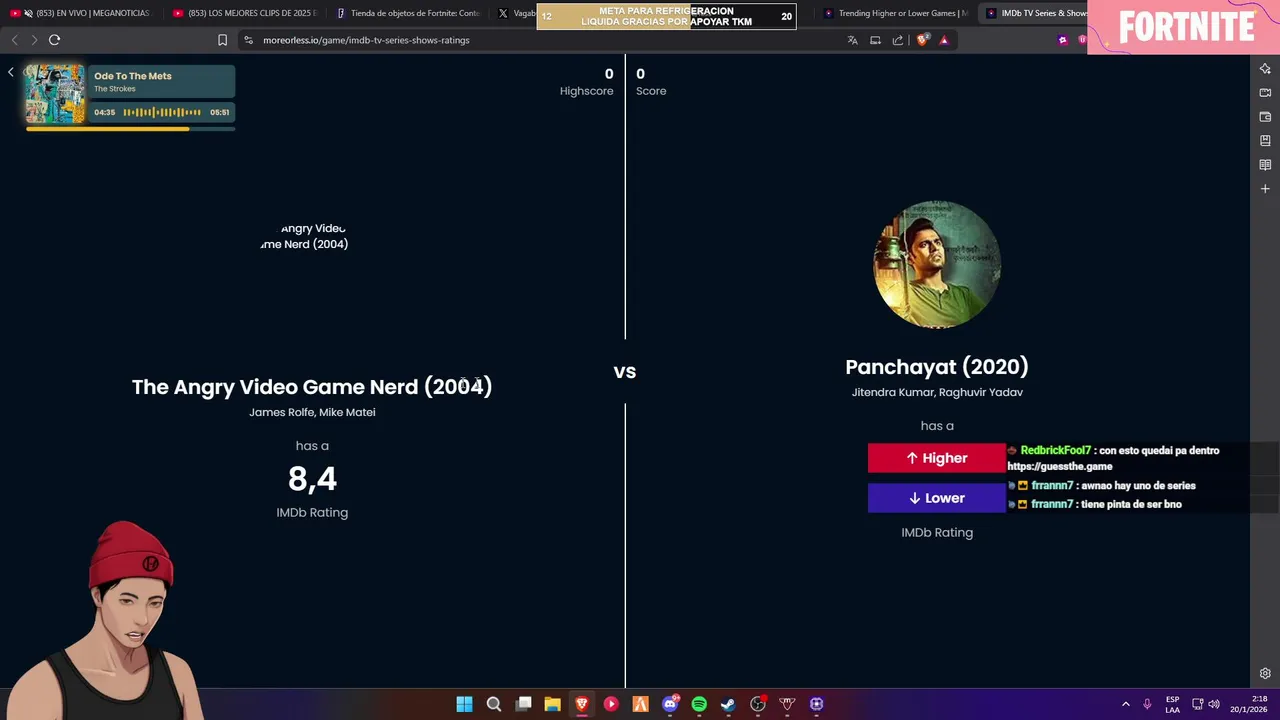Bookmark this page icon
This screenshot has height=720, width=1280.
pyautogui.click(x=222, y=40)
